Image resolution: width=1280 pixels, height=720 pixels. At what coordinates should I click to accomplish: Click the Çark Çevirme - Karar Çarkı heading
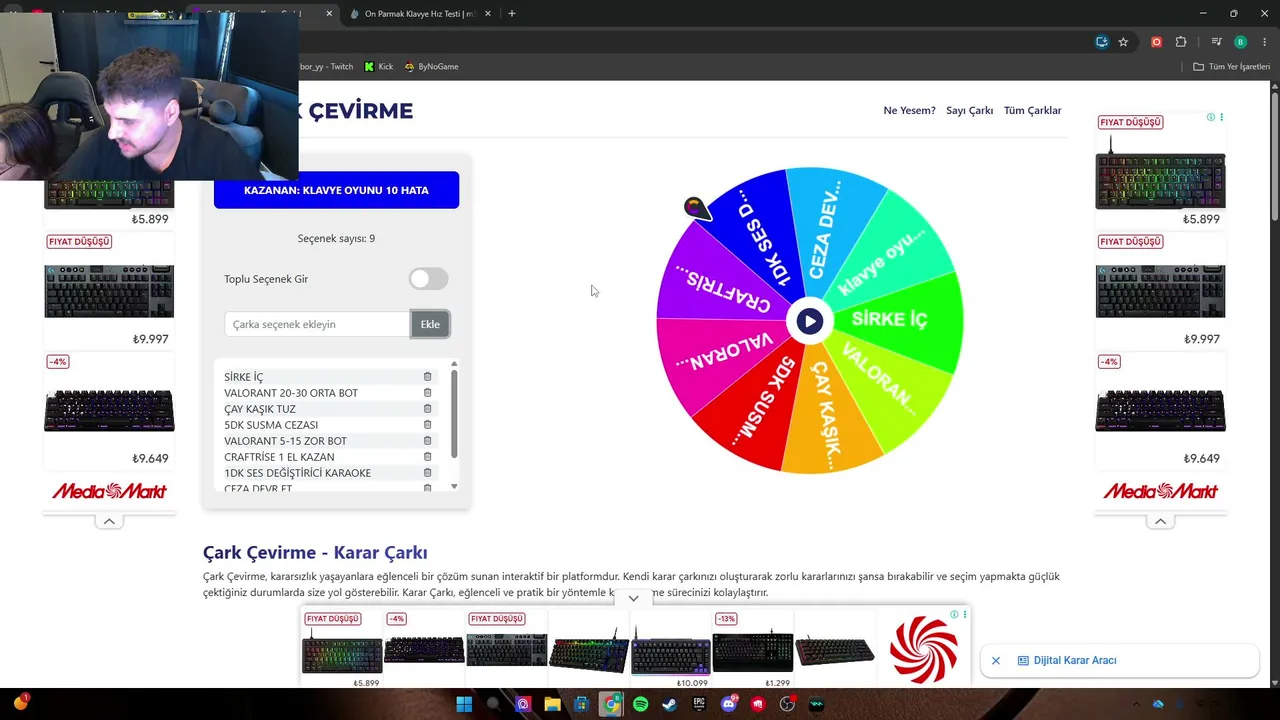315,553
